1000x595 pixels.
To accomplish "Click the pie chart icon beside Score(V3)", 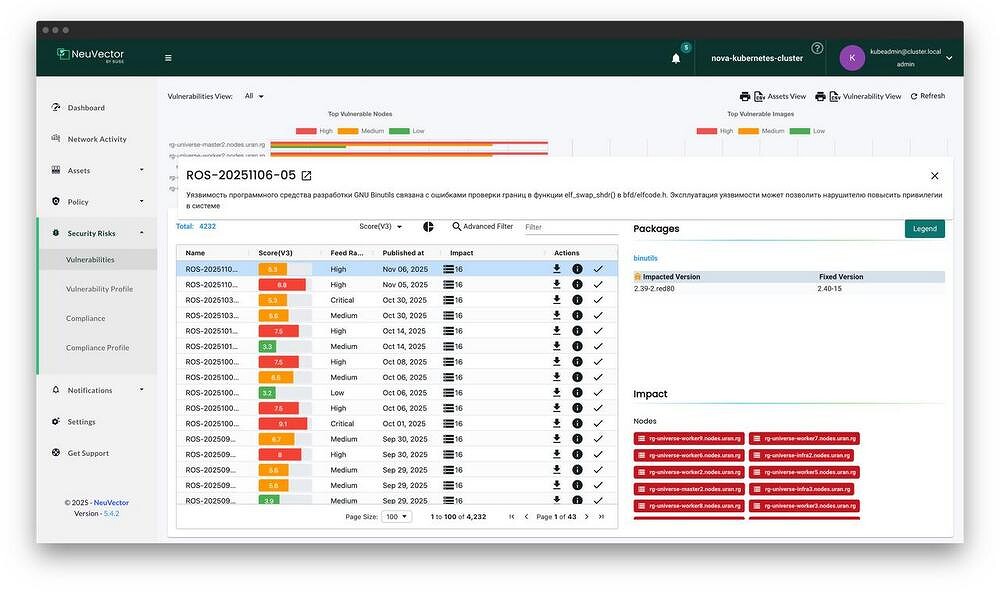I will click(x=428, y=227).
